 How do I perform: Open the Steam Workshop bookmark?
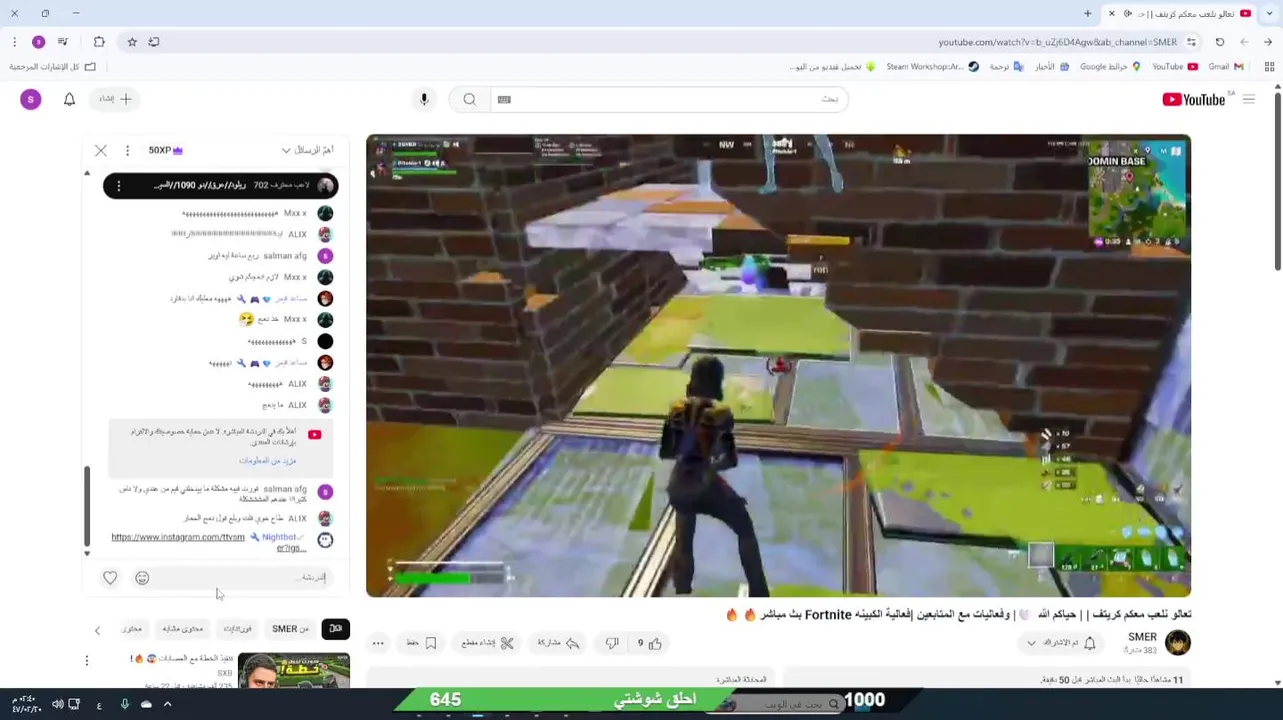tap(932, 67)
